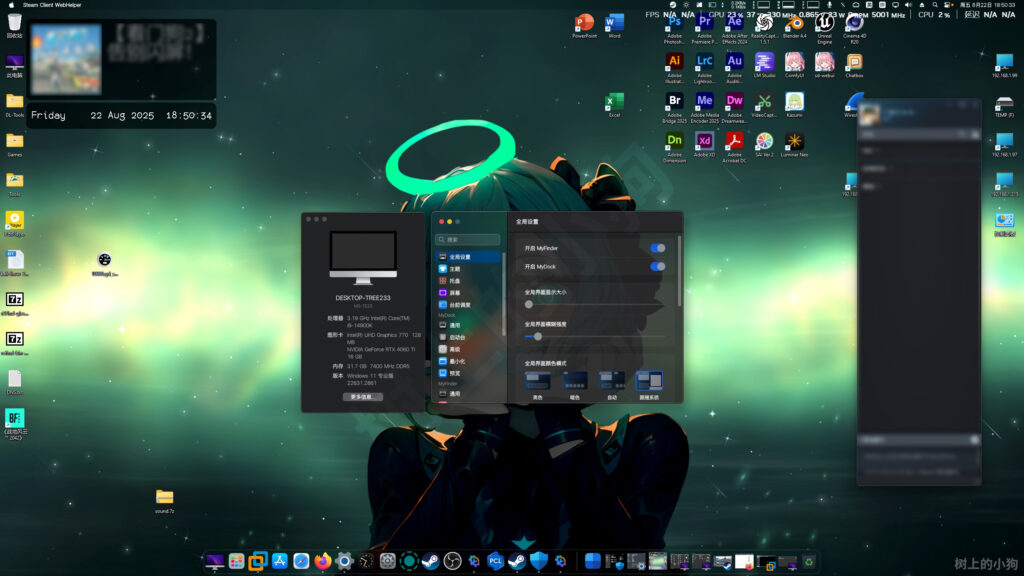This screenshot has height=576, width=1024.
Task: Adjust the 全局界面显示大小 slider
Action: [594, 304]
